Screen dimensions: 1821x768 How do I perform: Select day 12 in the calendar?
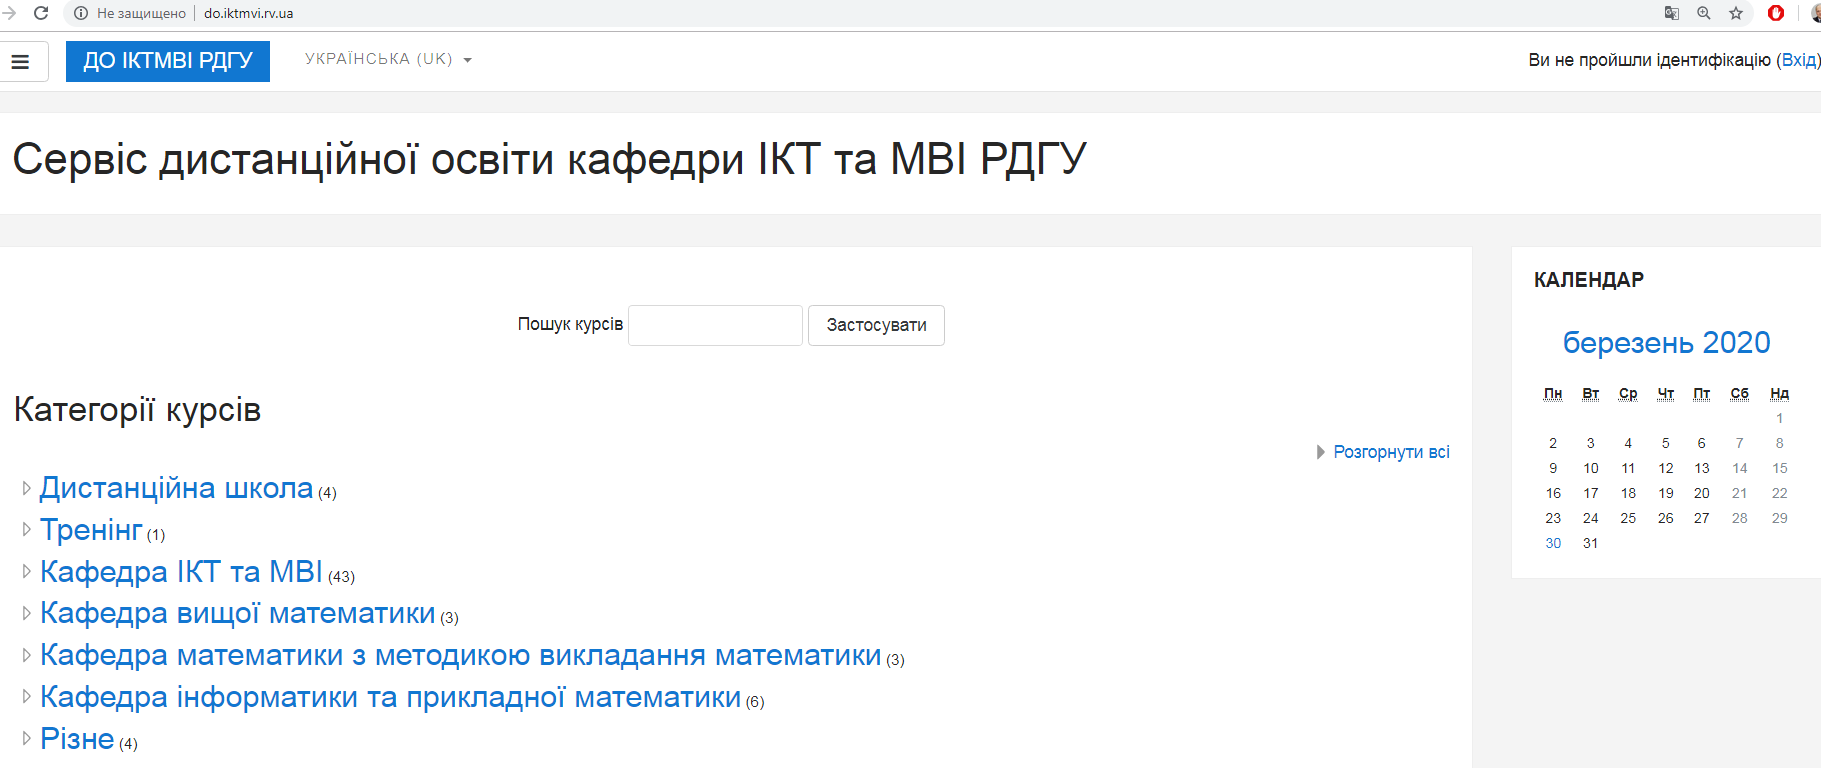(x=1665, y=468)
